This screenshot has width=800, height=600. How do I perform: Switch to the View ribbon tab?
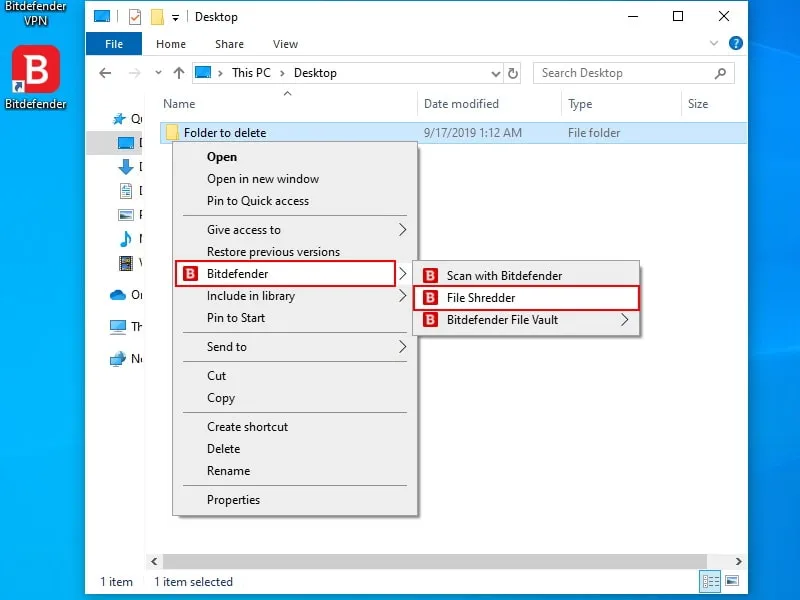tap(285, 44)
